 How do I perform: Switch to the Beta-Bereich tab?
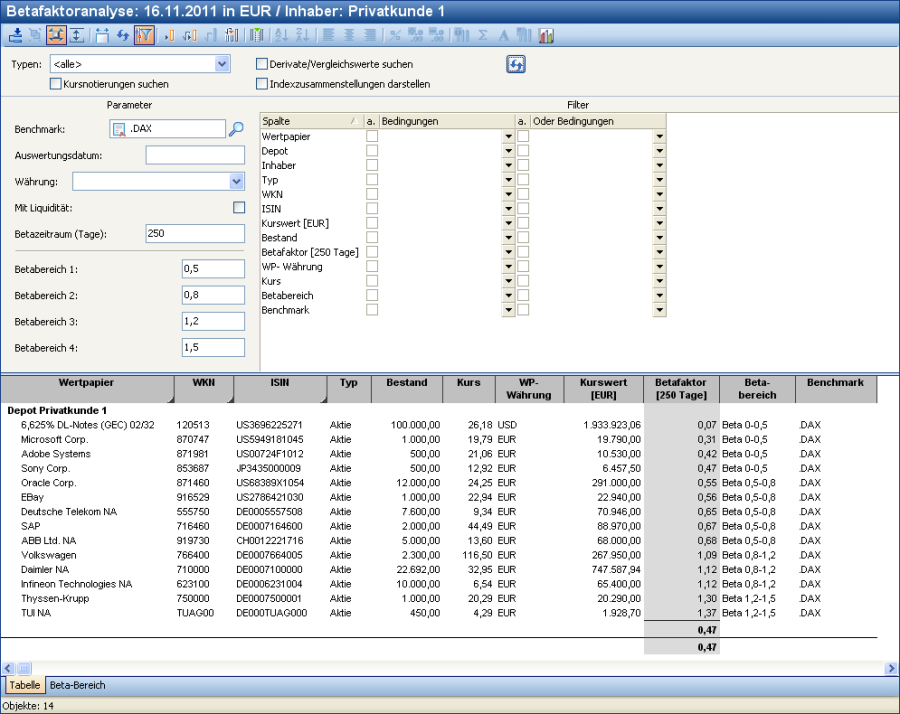click(x=77, y=685)
